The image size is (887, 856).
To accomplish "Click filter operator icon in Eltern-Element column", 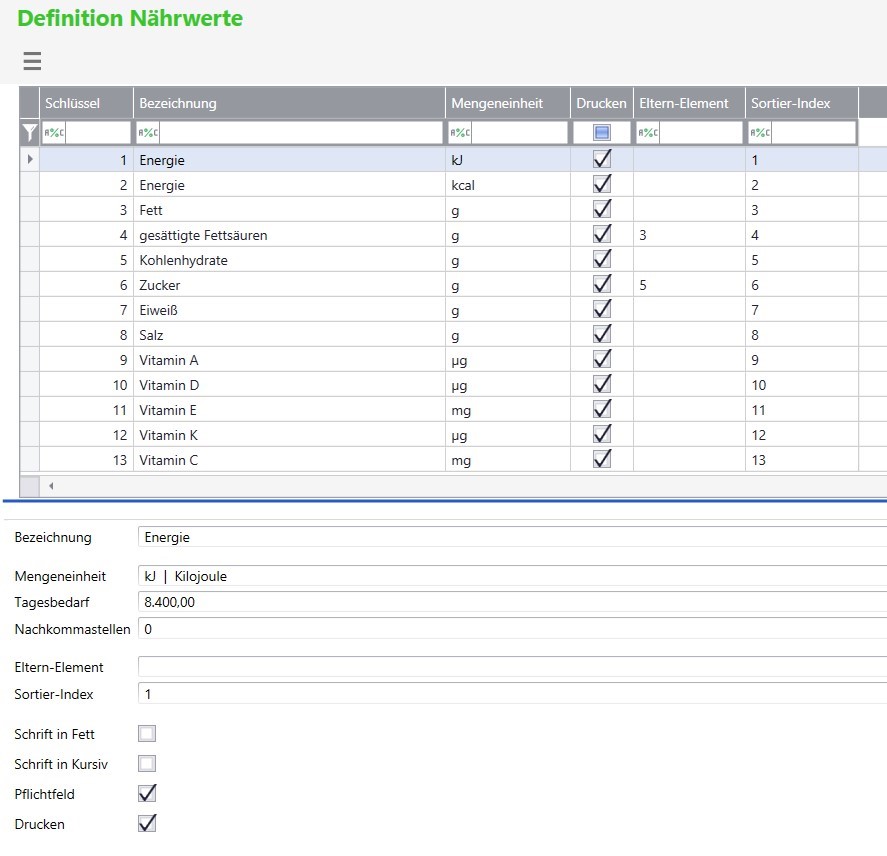I will [648, 133].
